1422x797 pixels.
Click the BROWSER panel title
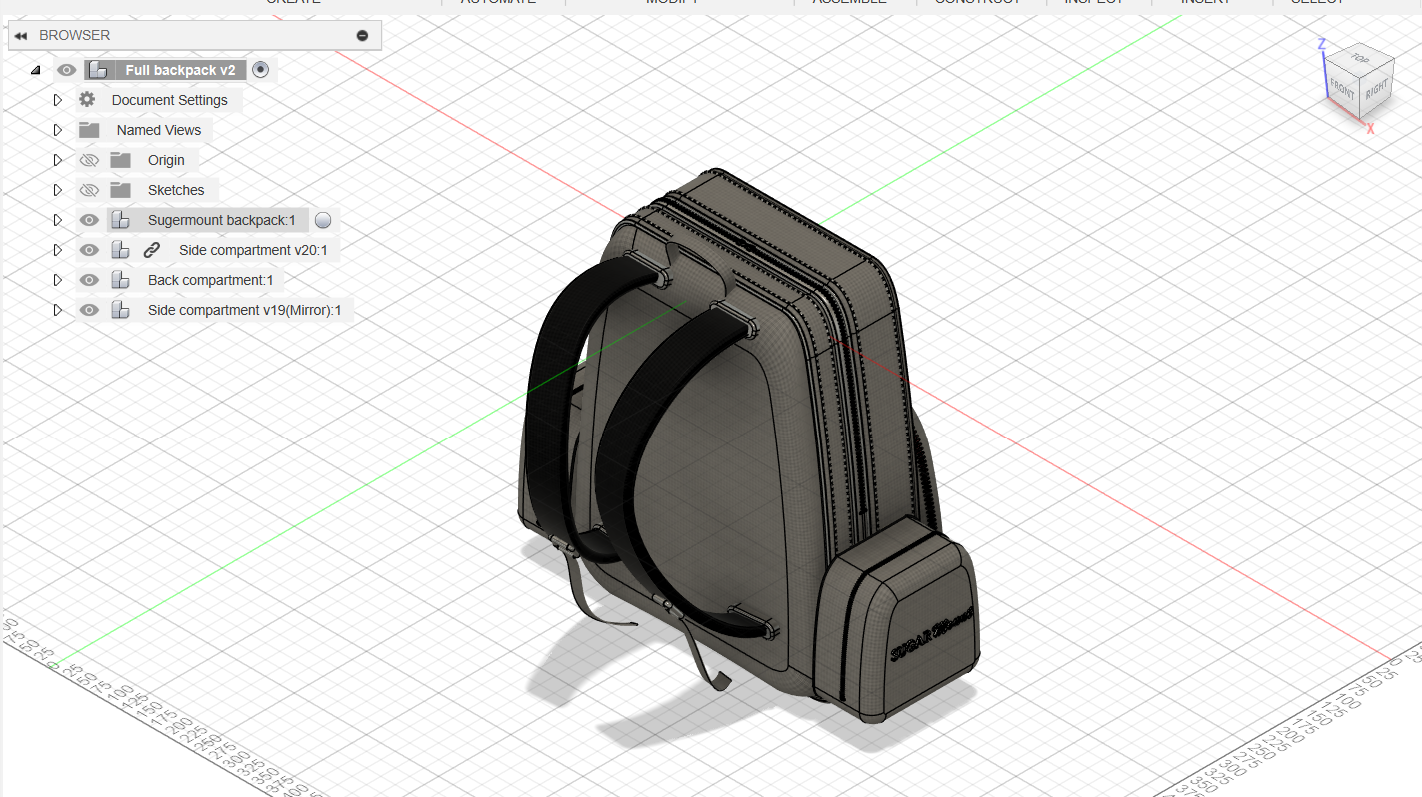[75, 35]
